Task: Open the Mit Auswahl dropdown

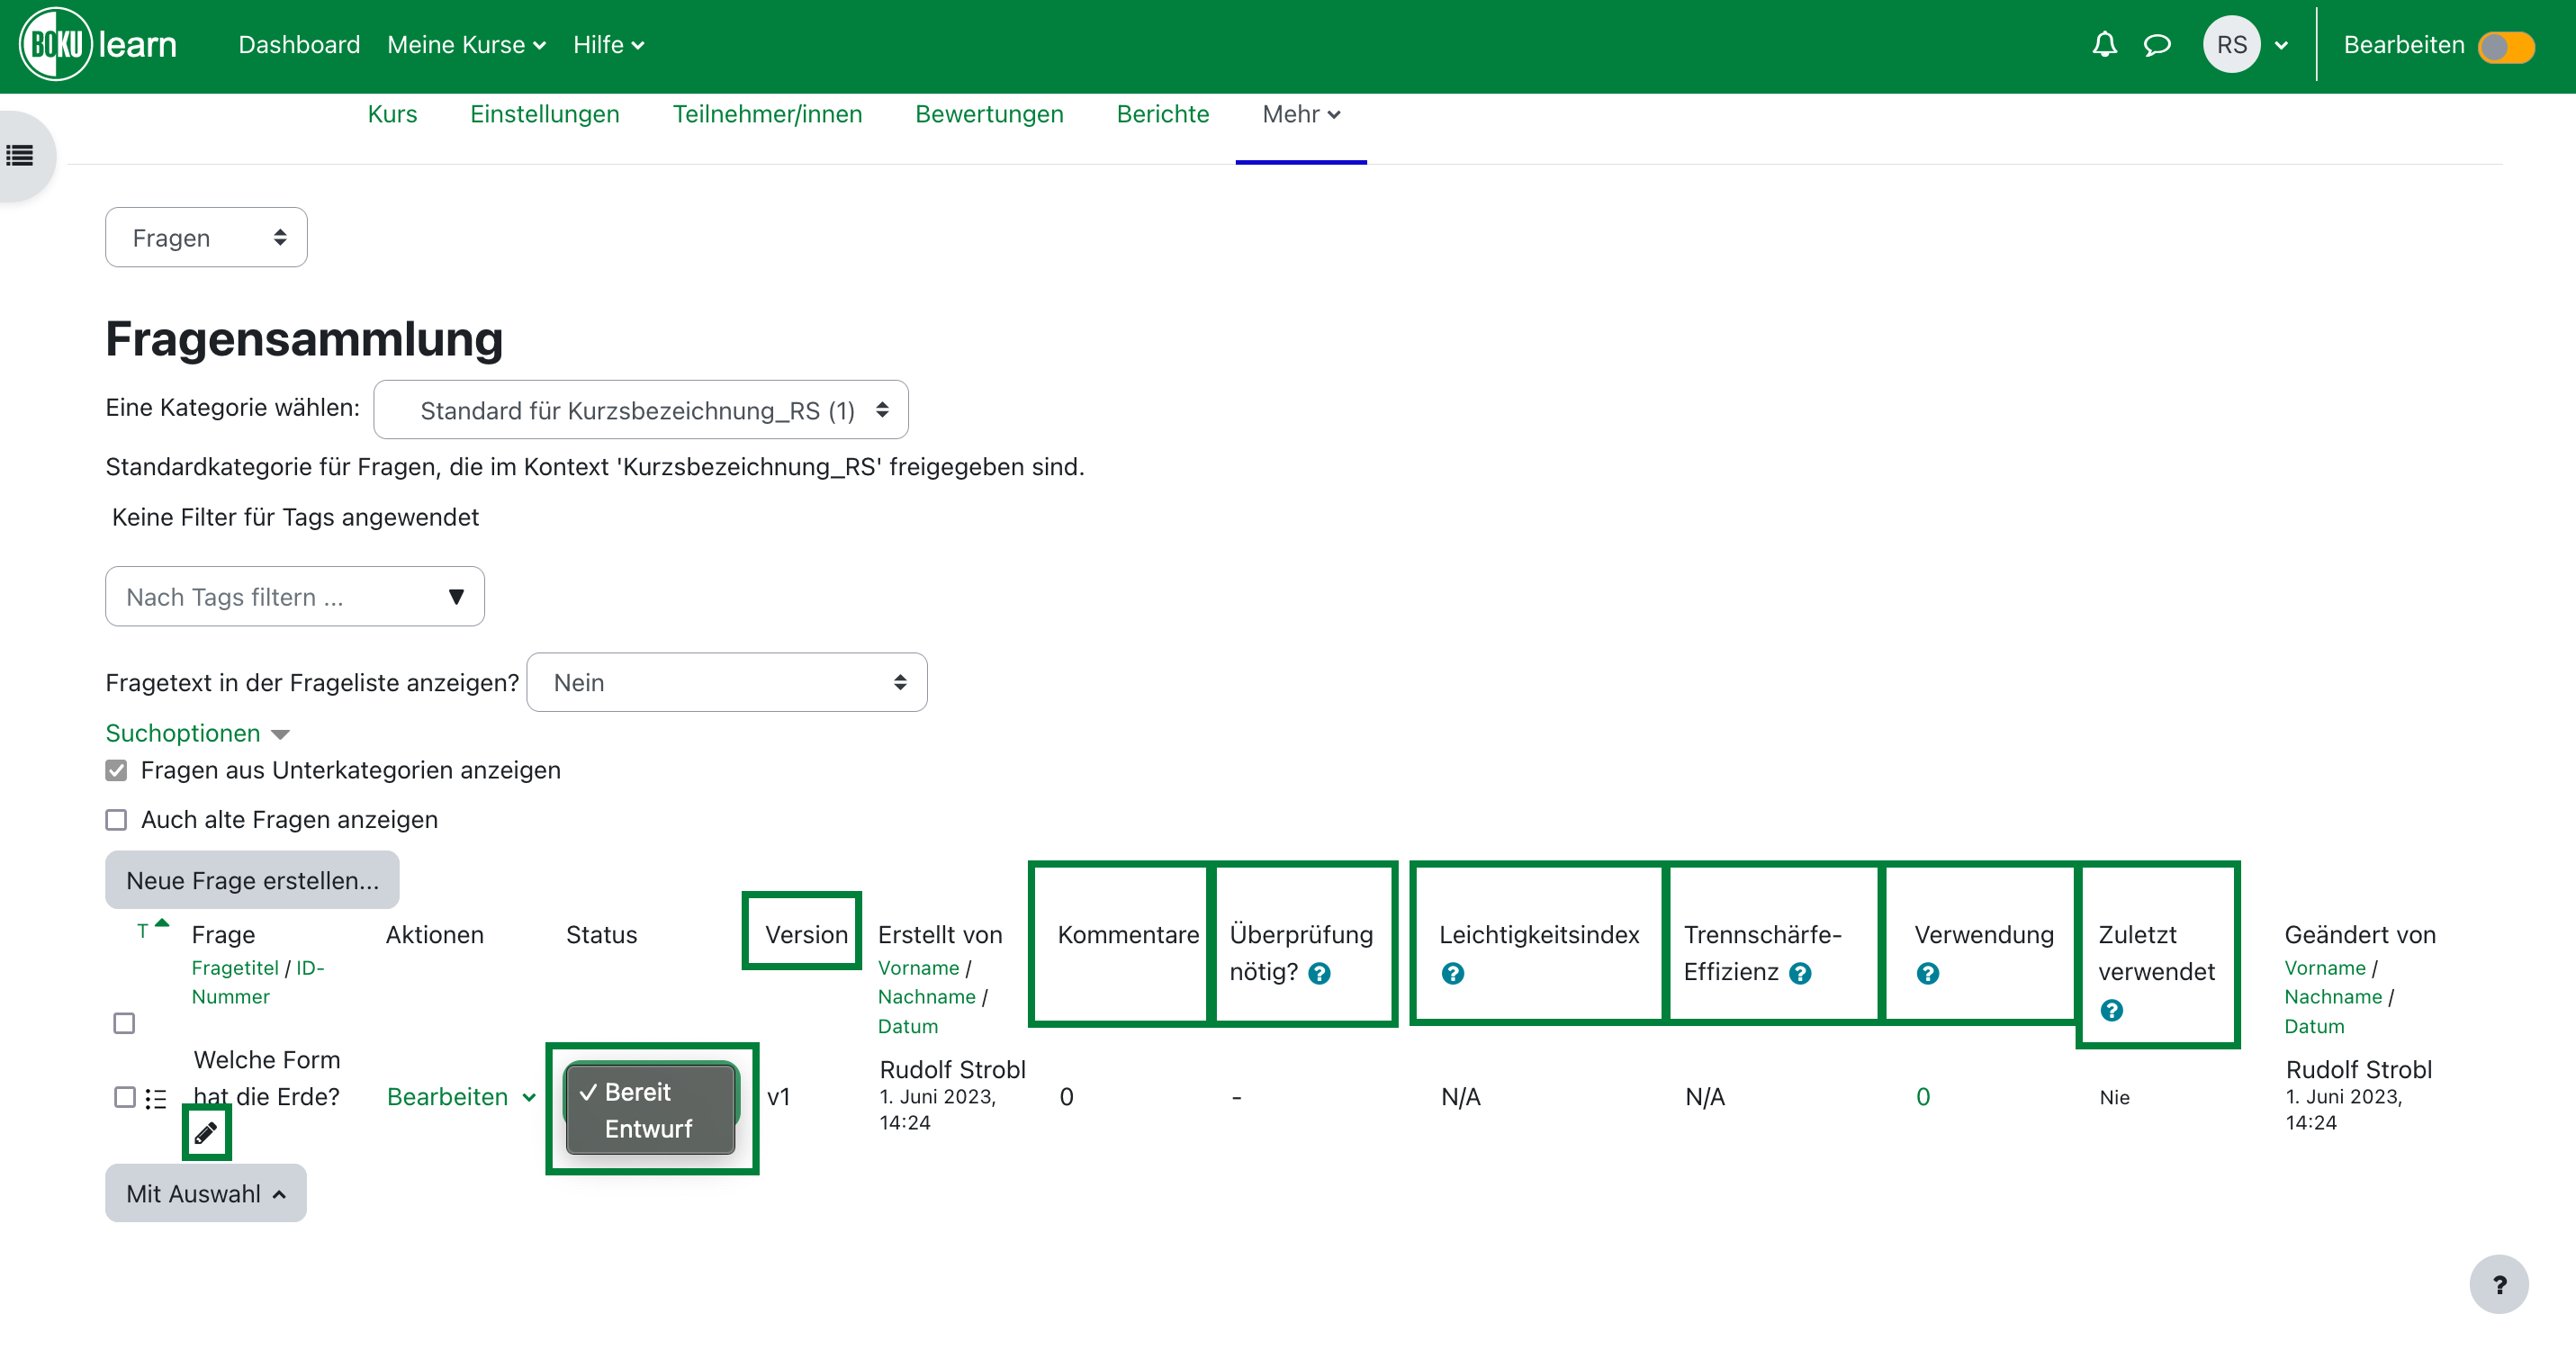Action: click(206, 1193)
